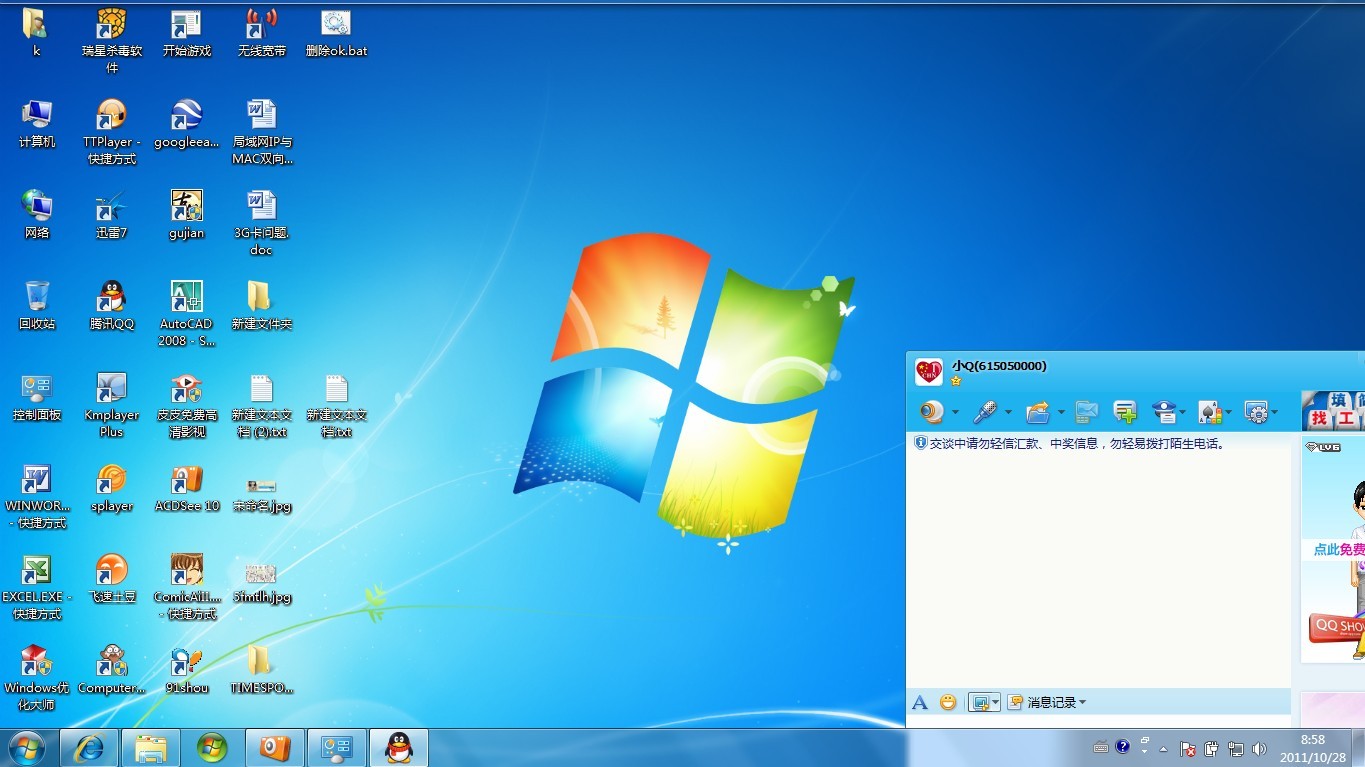Expand the video call dropdown arrow
This screenshot has height=767, width=1365.
tap(955, 413)
